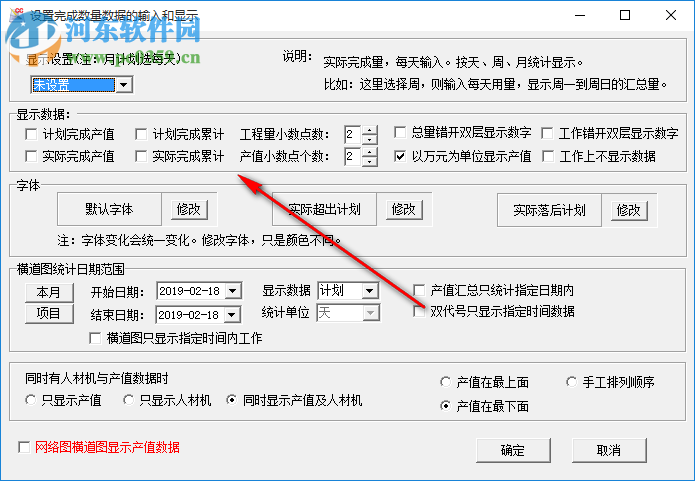The image size is (695, 481).
Task: Click the 同时有人材机与产值数据时 heading
Action: point(97,378)
